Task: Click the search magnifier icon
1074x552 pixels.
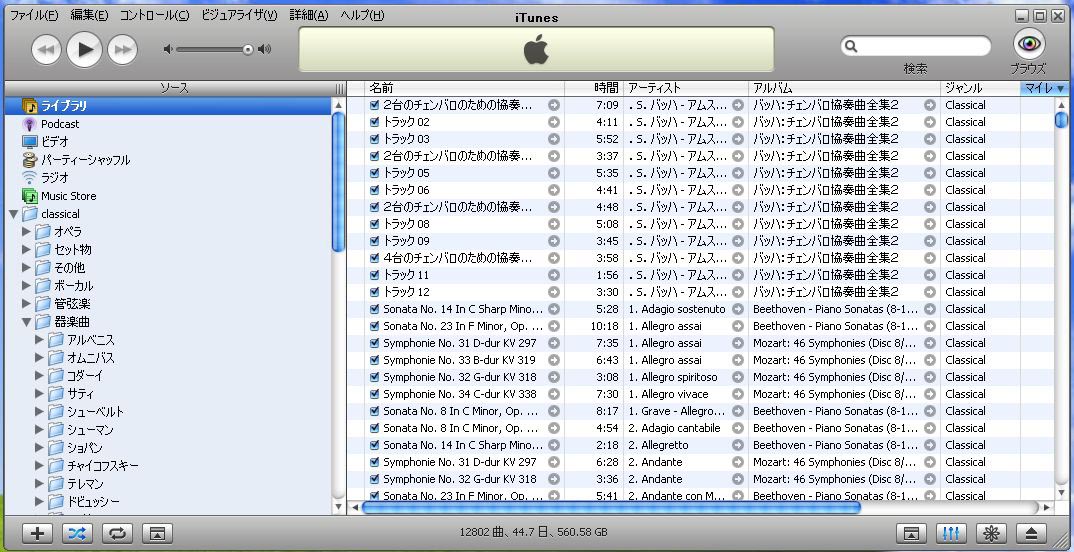Action: coord(851,47)
